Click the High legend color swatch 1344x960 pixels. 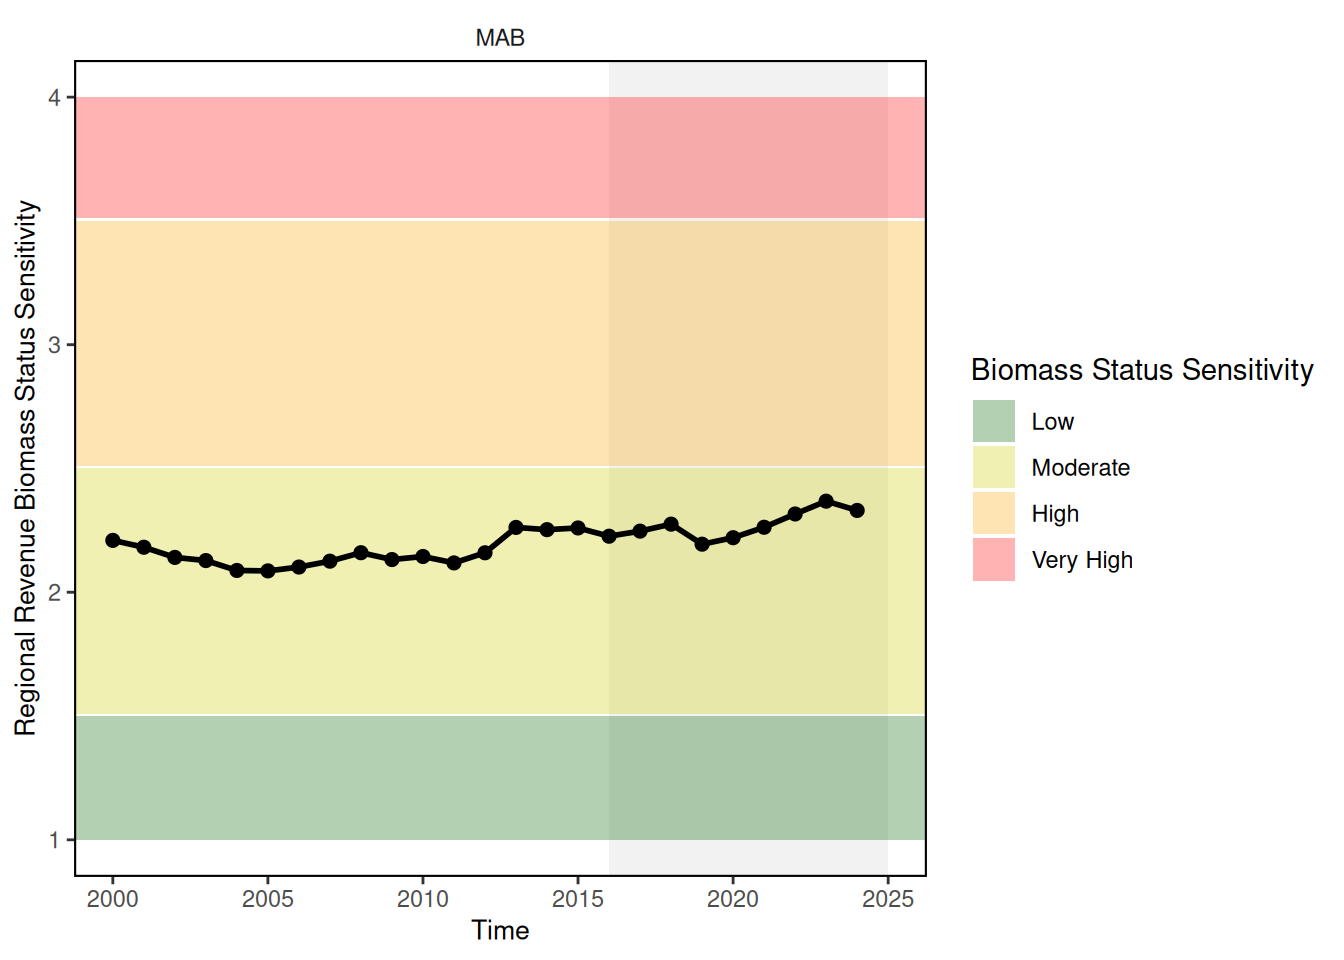(x=993, y=513)
